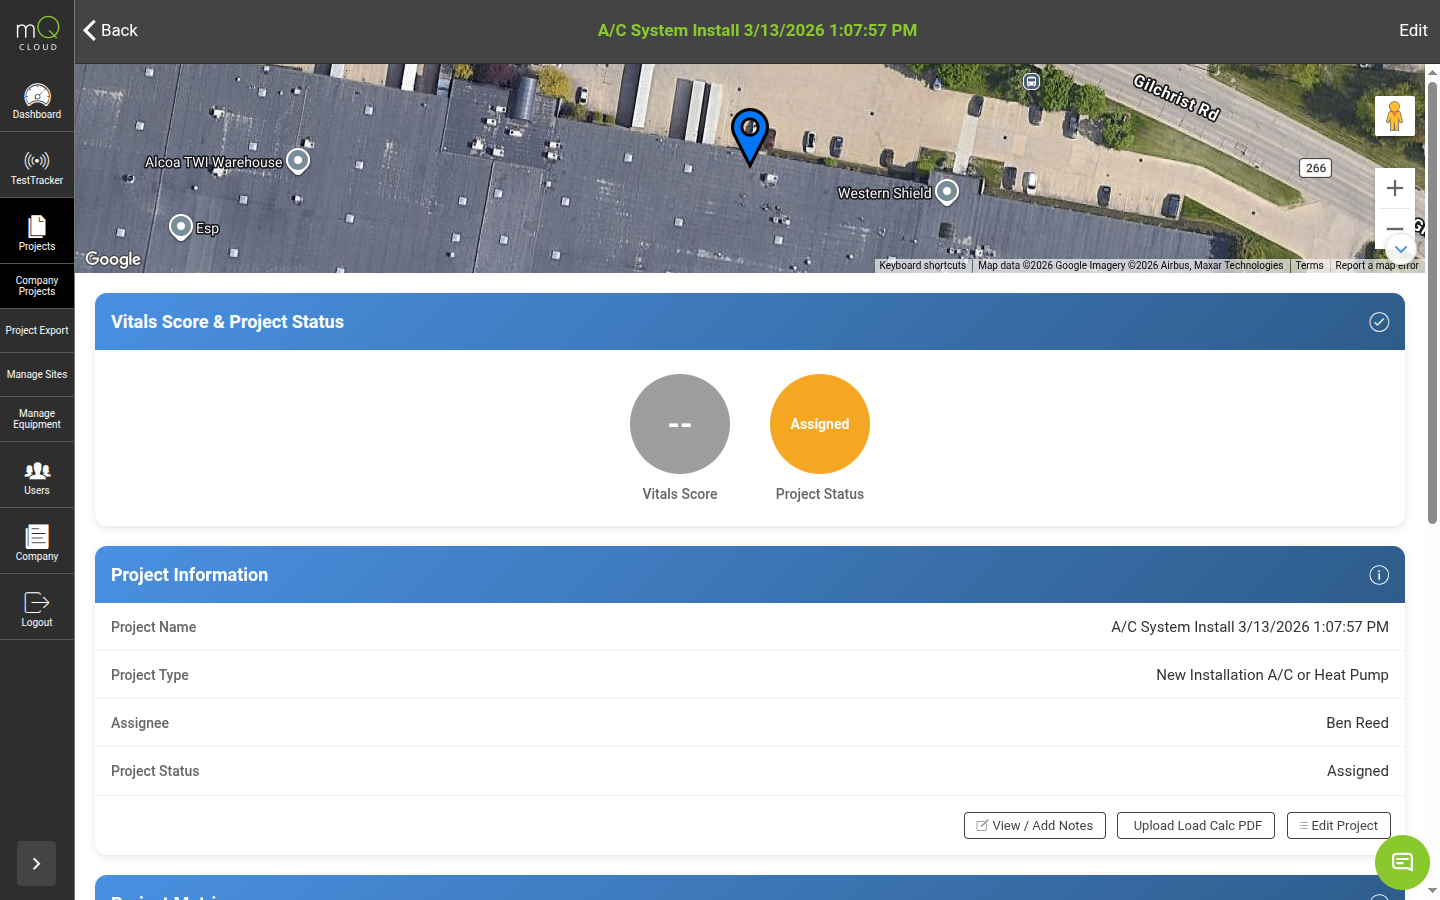The width and height of the screenshot is (1440, 900).
Task: Click the mQ Cloud logo
Action: [x=36, y=33]
